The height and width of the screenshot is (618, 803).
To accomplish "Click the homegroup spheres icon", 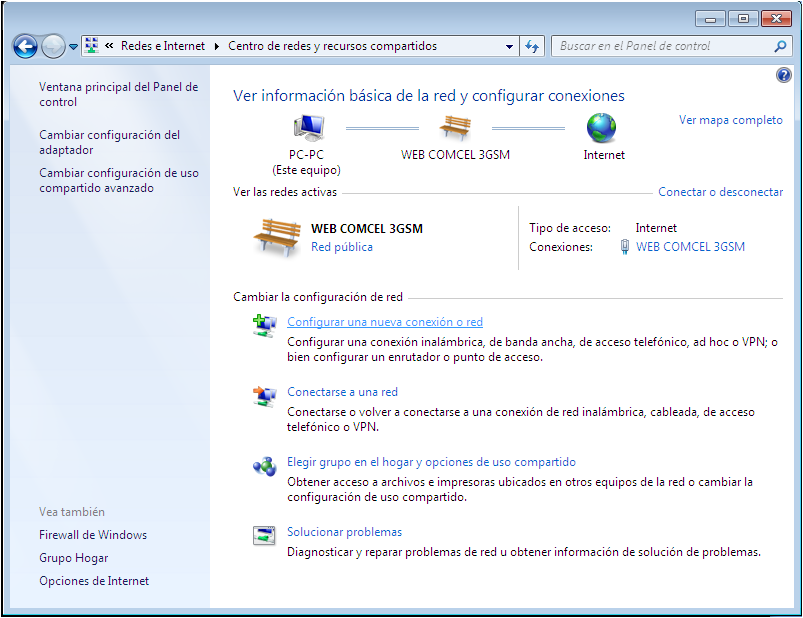I will point(265,466).
